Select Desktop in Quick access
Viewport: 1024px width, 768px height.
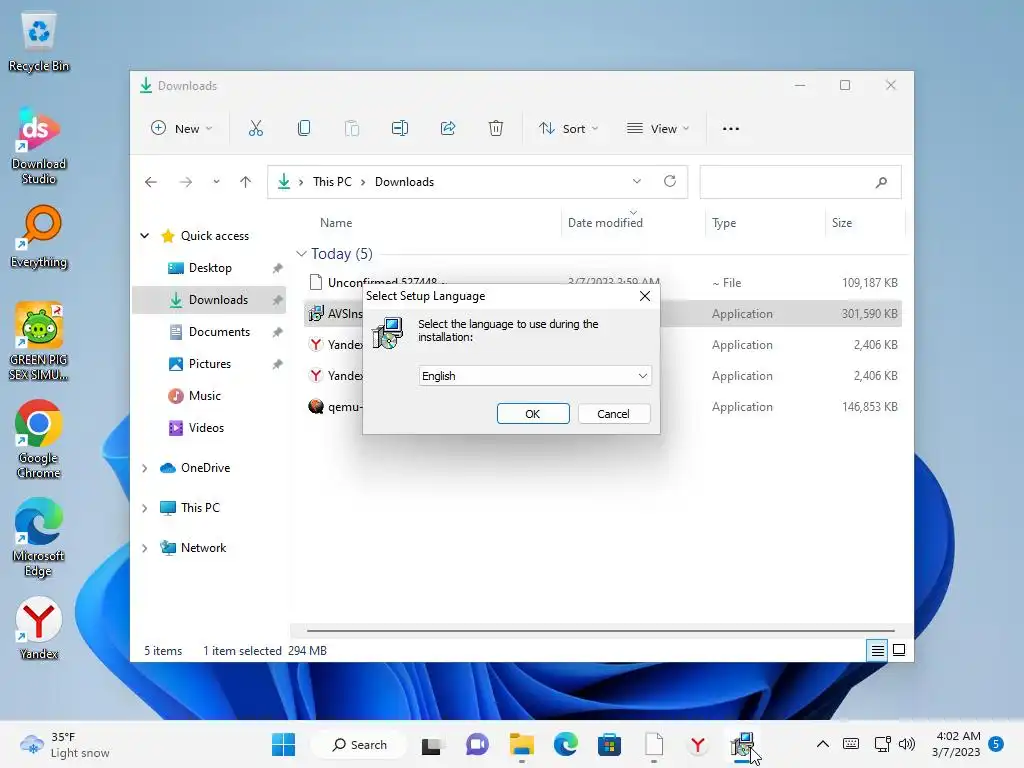coord(210,267)
